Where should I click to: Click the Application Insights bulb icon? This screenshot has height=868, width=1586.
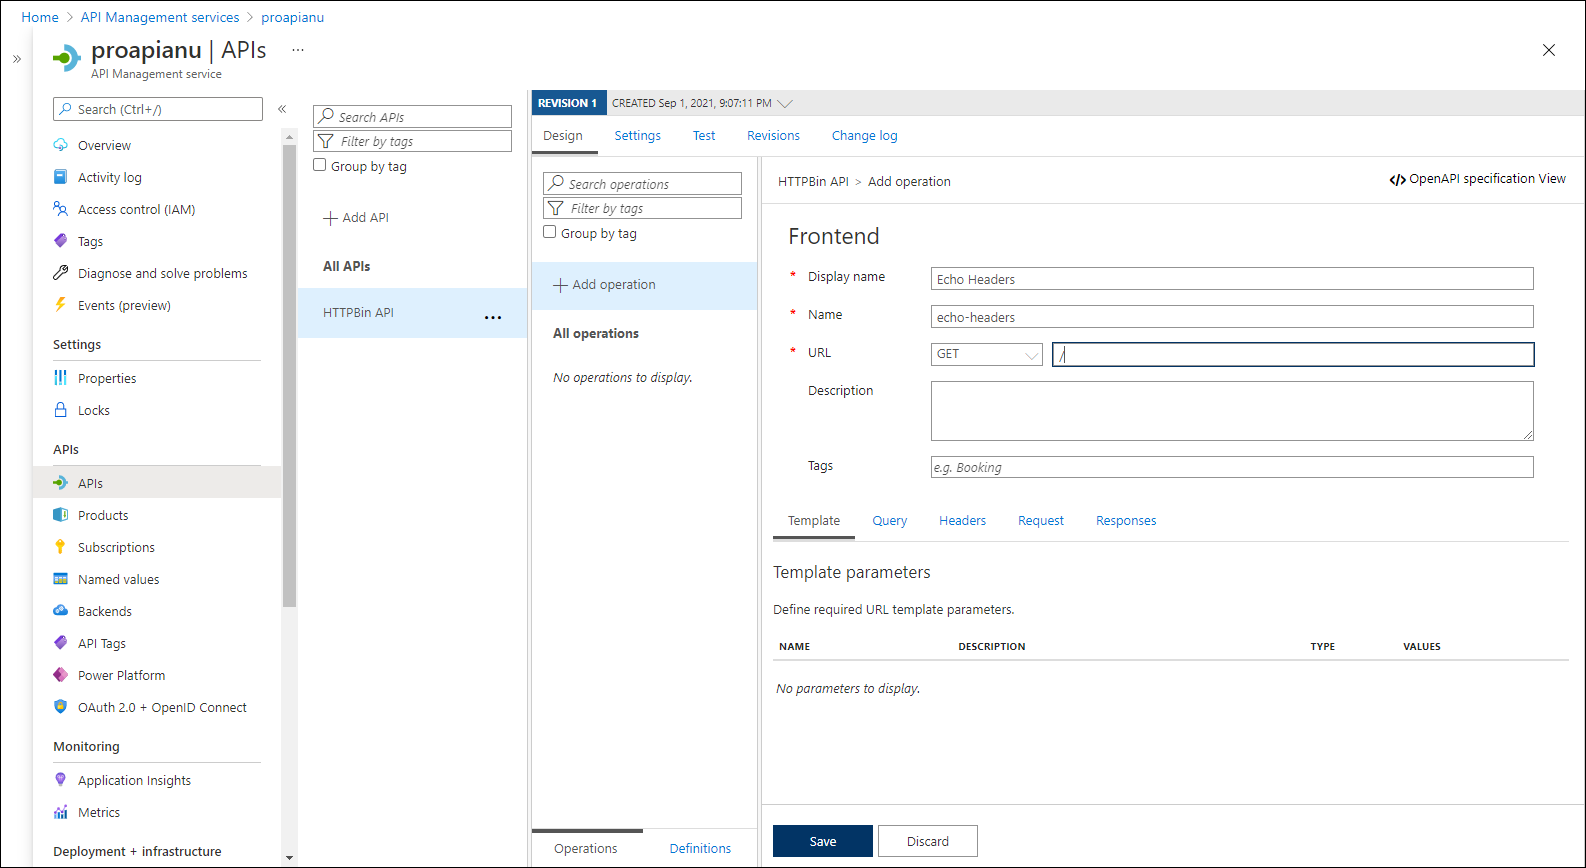click(x=60, y=780)
